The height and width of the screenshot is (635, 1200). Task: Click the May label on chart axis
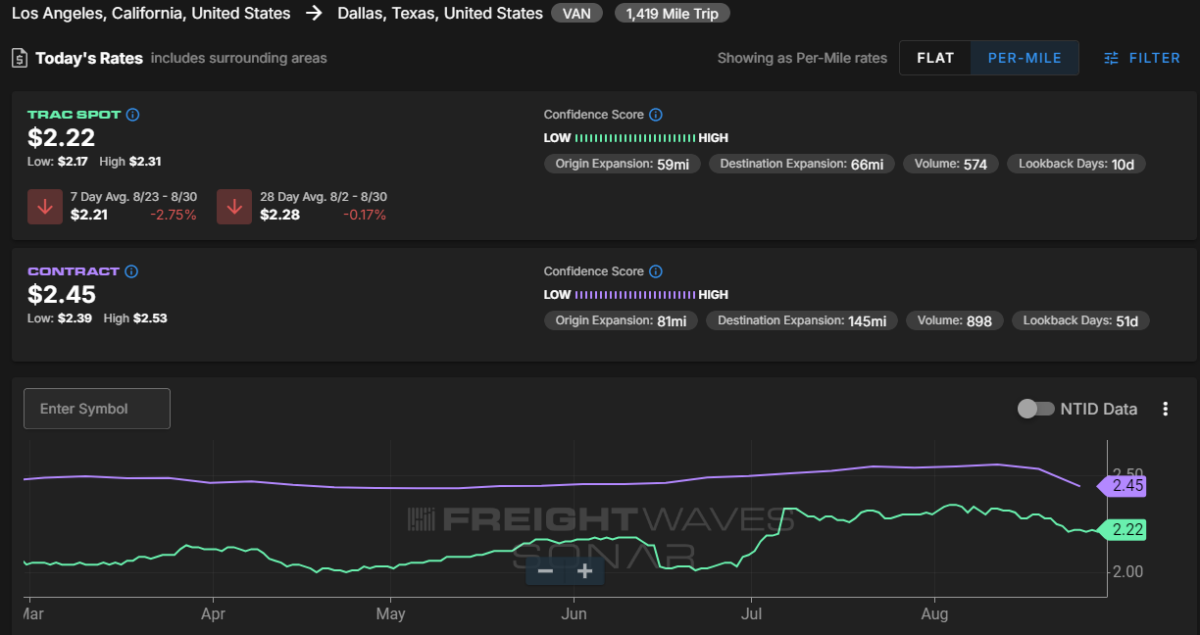coord(390,612)
